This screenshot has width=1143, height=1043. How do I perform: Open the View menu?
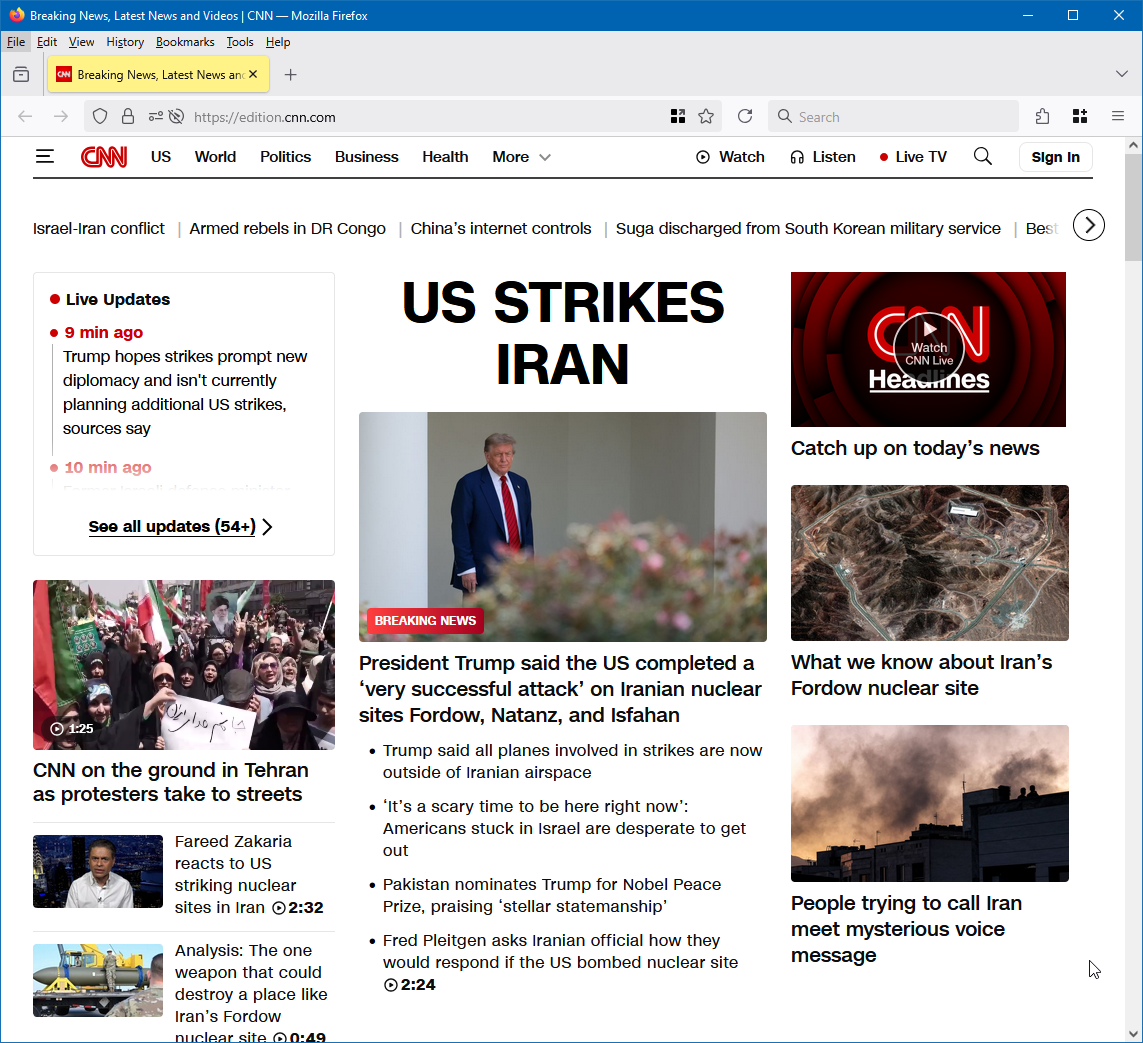pyautogui.click(x=81, y=42)
